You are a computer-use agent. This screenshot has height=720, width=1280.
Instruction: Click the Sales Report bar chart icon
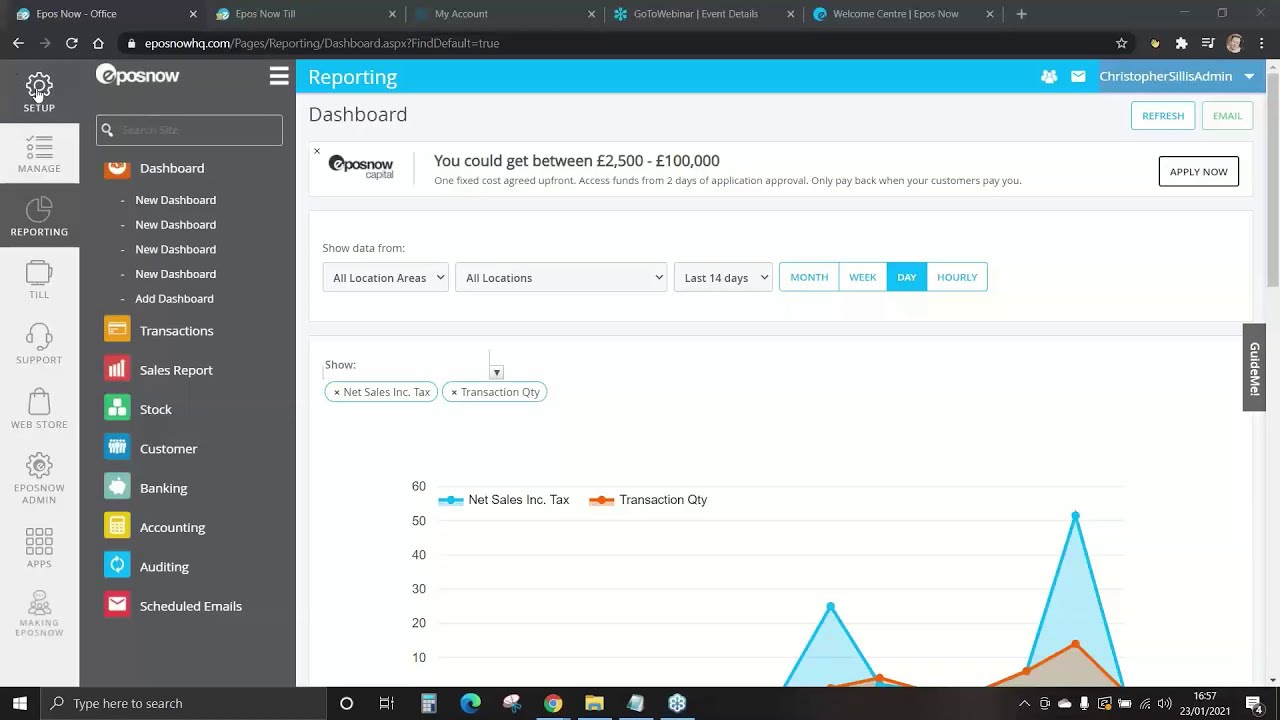point(117,370)
